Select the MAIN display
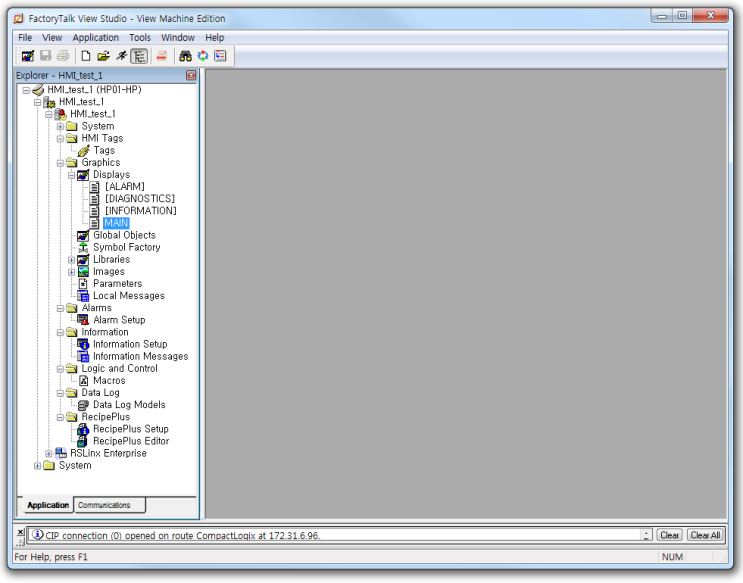The height and width of the screenshot is (583, 743). (x=116, y=223)
